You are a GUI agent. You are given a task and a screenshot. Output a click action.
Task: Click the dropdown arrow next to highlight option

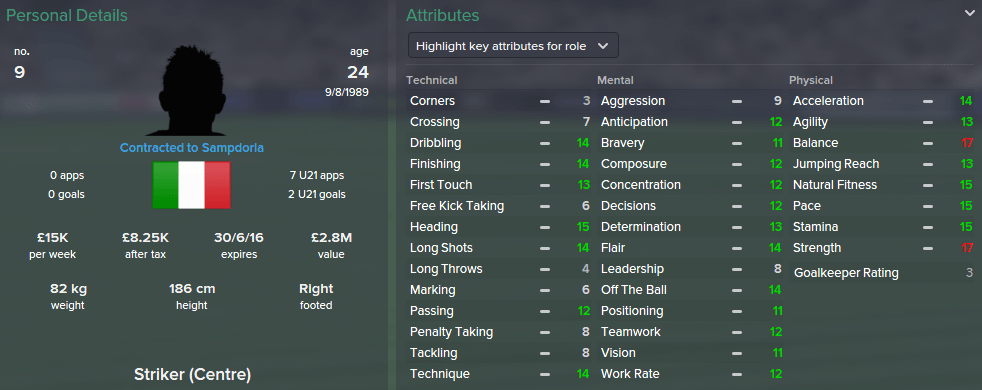tap(602, 46)
